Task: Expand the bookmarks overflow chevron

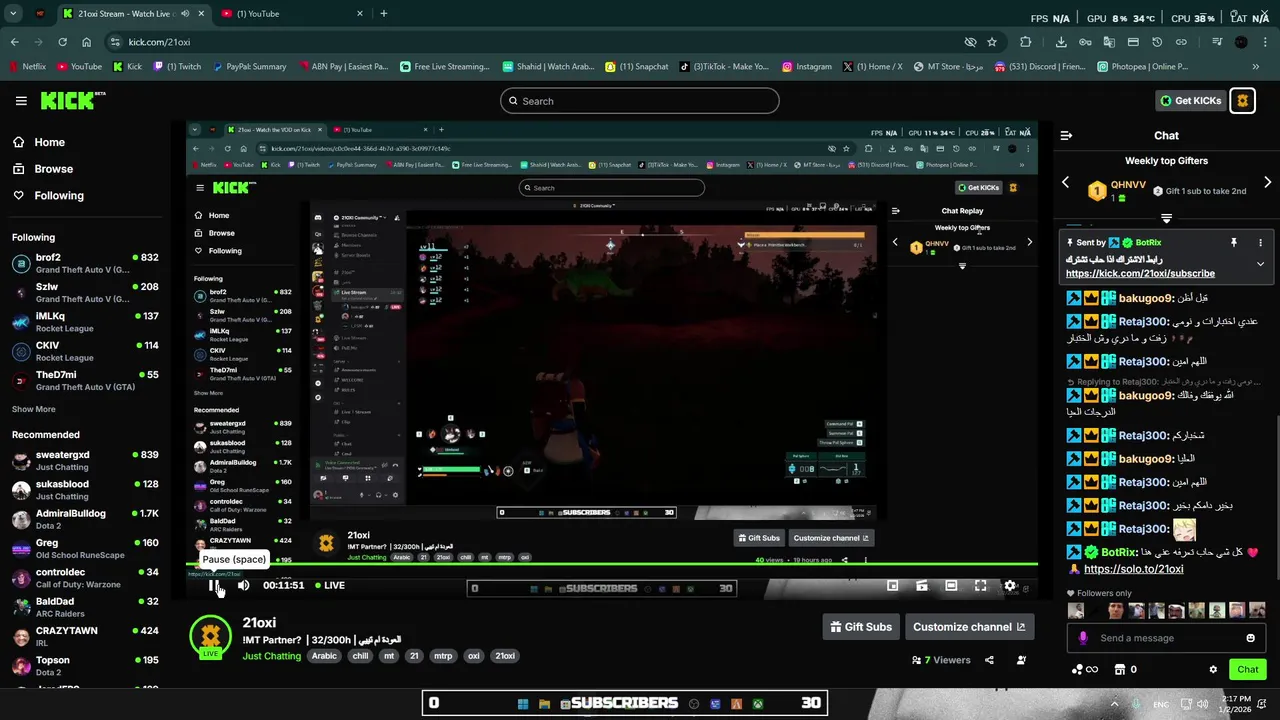Action: tap(1256, 67)
